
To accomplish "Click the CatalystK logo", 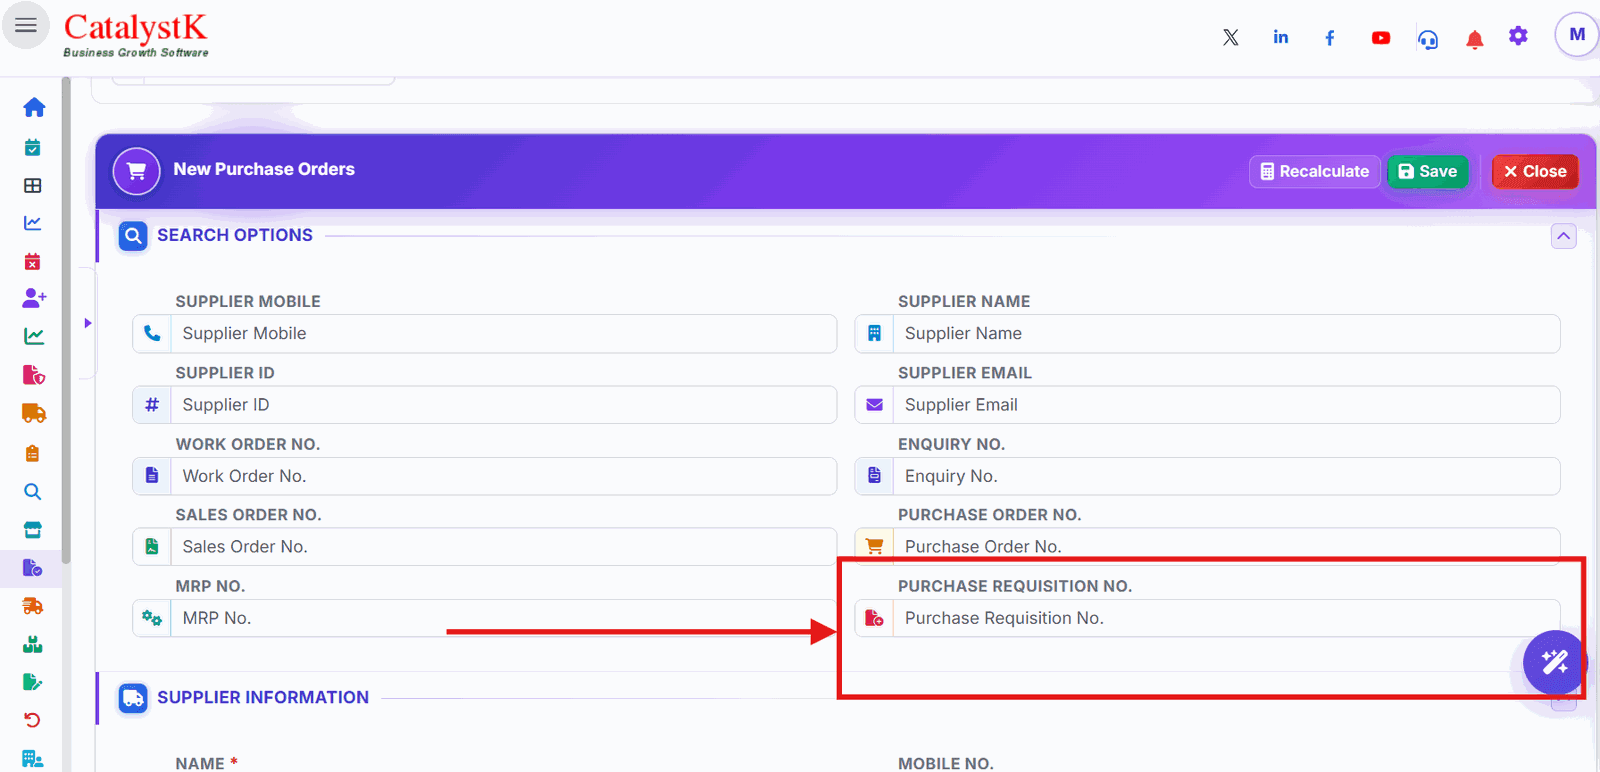I will tap(136, 35).
